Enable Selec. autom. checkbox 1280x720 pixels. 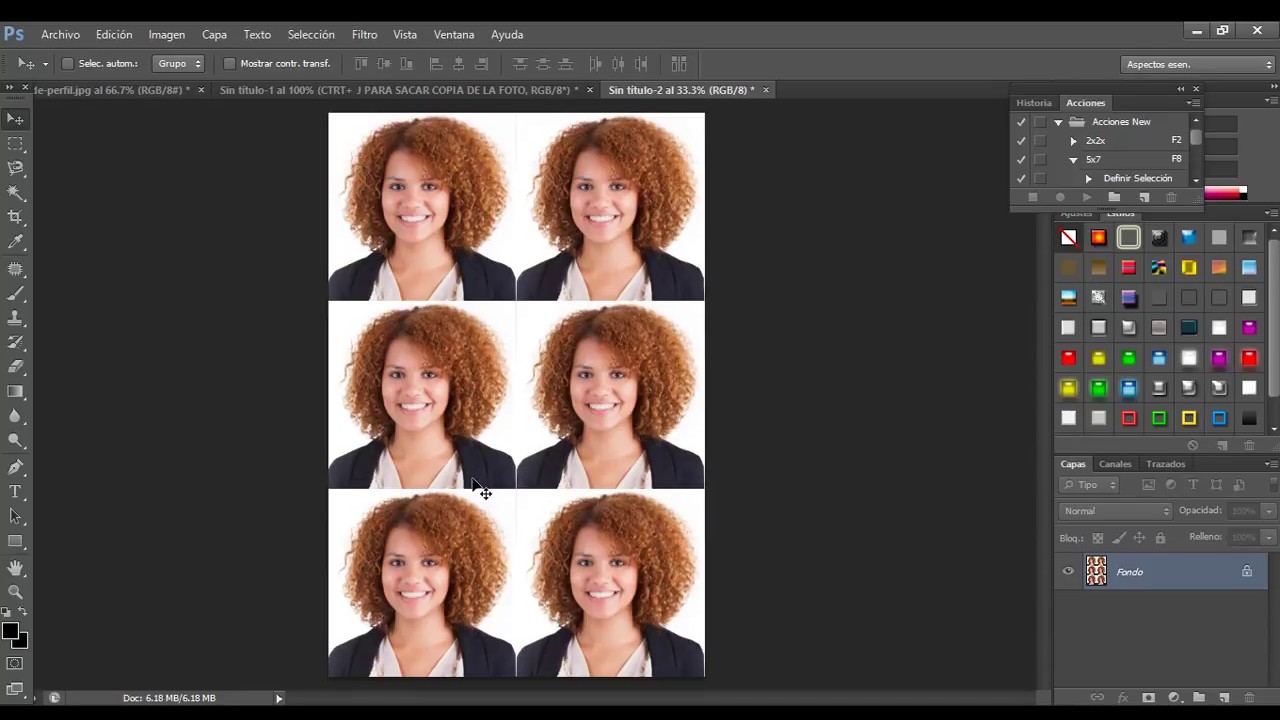pos(67,64)
